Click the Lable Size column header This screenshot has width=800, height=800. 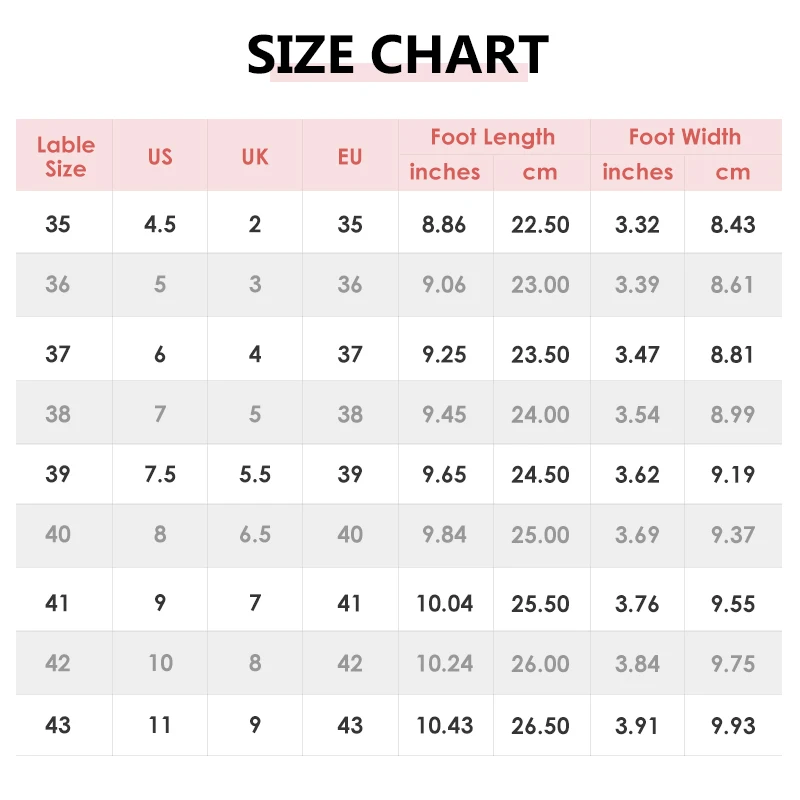(65, 157)
